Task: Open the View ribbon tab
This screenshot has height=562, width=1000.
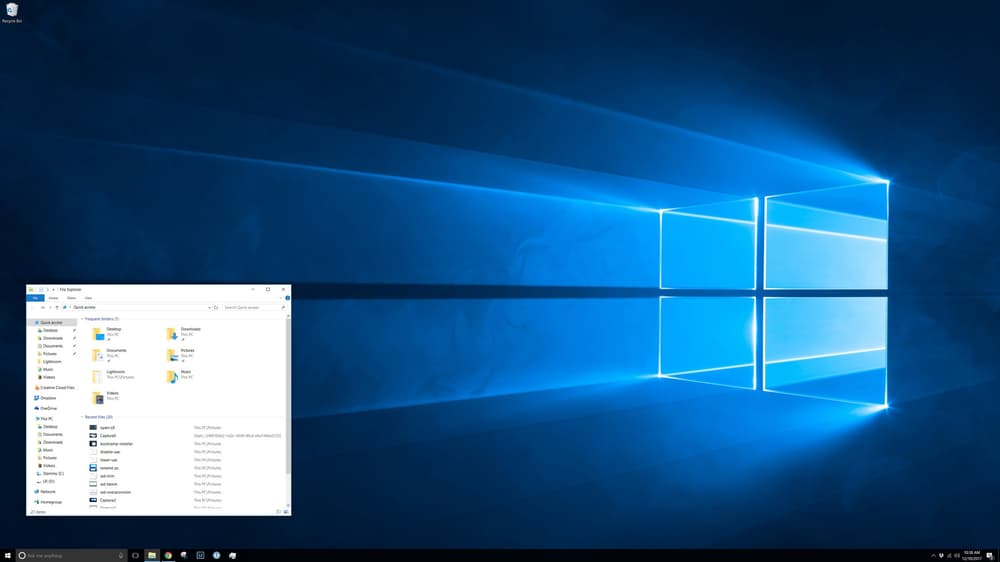Action: click(88, 298)
